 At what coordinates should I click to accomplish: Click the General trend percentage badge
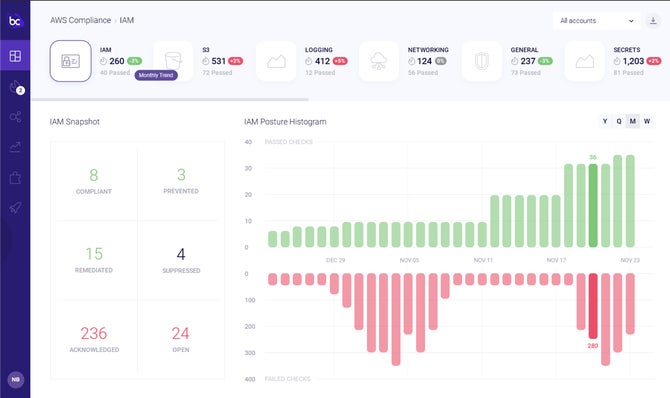[x=545, y=61]
